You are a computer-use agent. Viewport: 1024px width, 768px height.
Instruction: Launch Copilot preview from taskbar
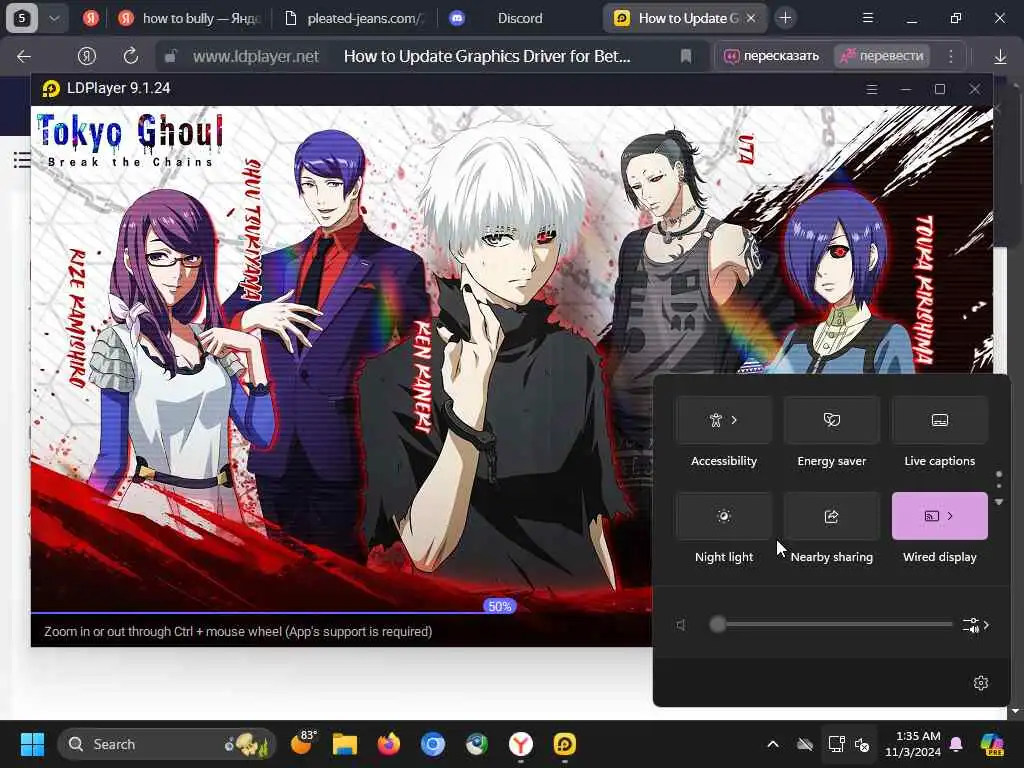[992, 744]
